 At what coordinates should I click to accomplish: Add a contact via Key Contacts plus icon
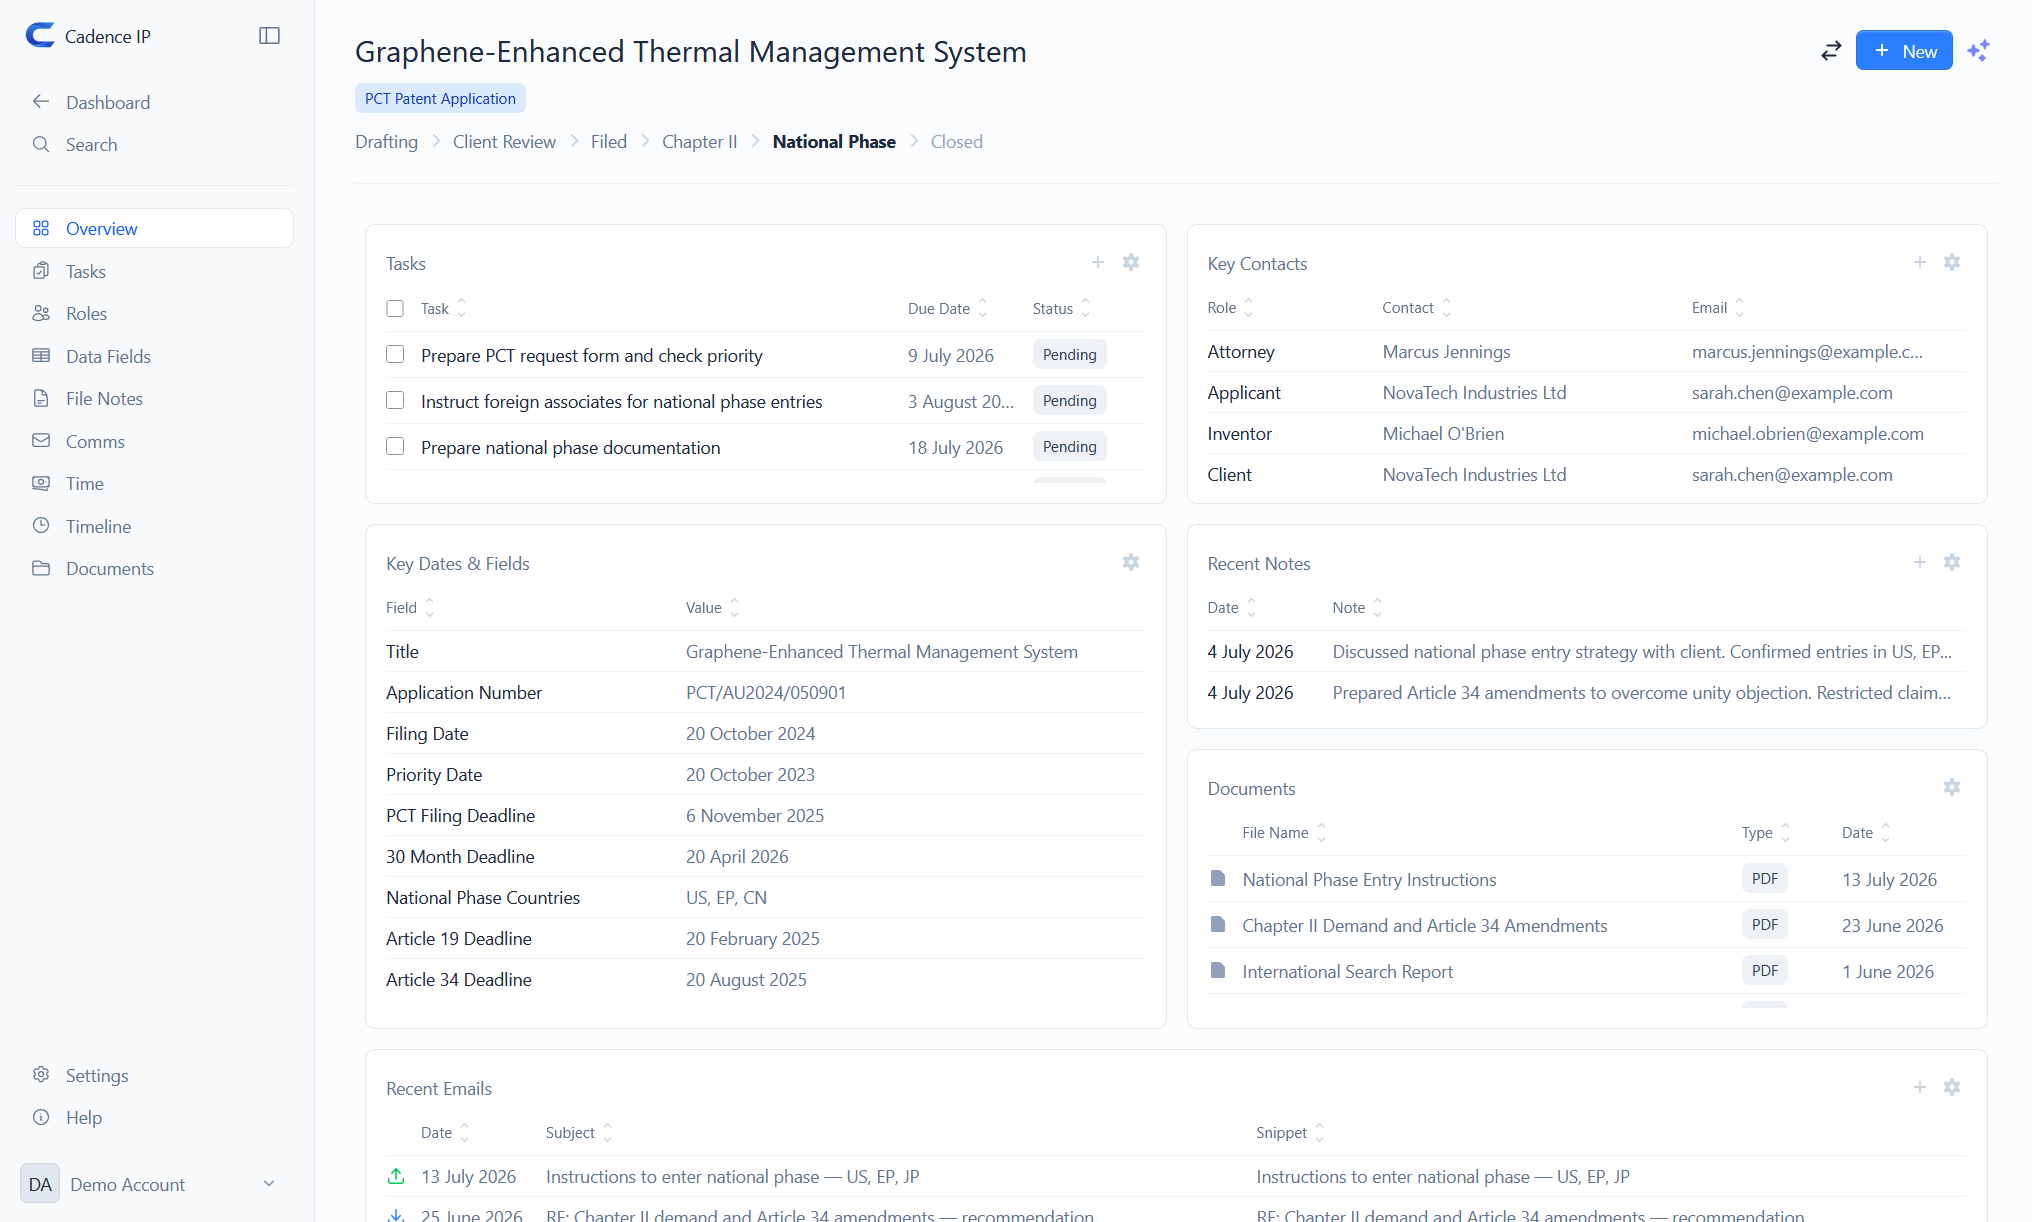[1920, 262]
